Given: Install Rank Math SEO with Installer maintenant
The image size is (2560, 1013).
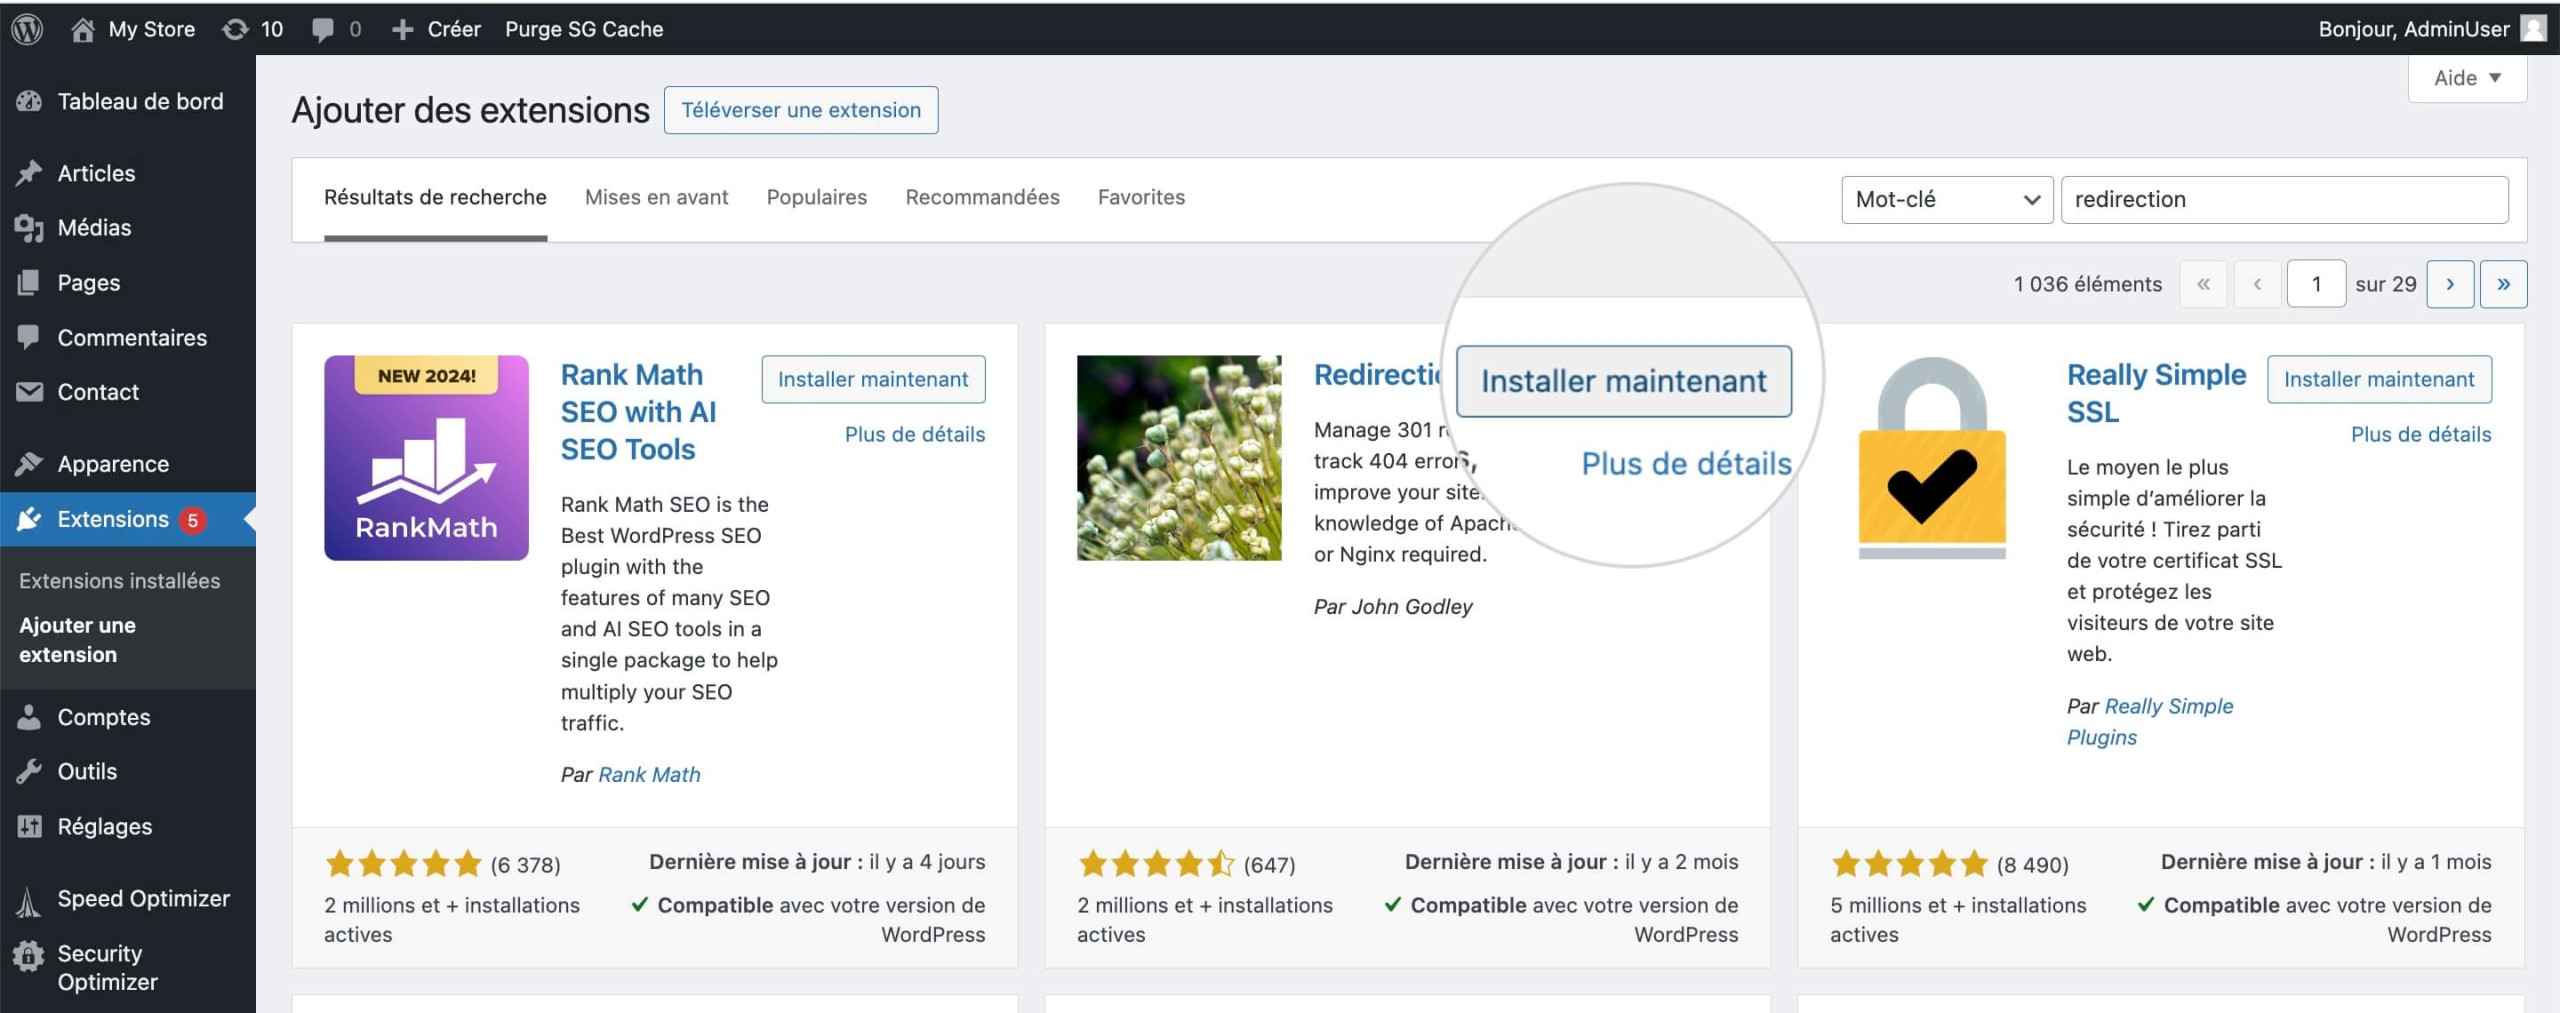Looking at the screenshot, I should pos(873,379).
